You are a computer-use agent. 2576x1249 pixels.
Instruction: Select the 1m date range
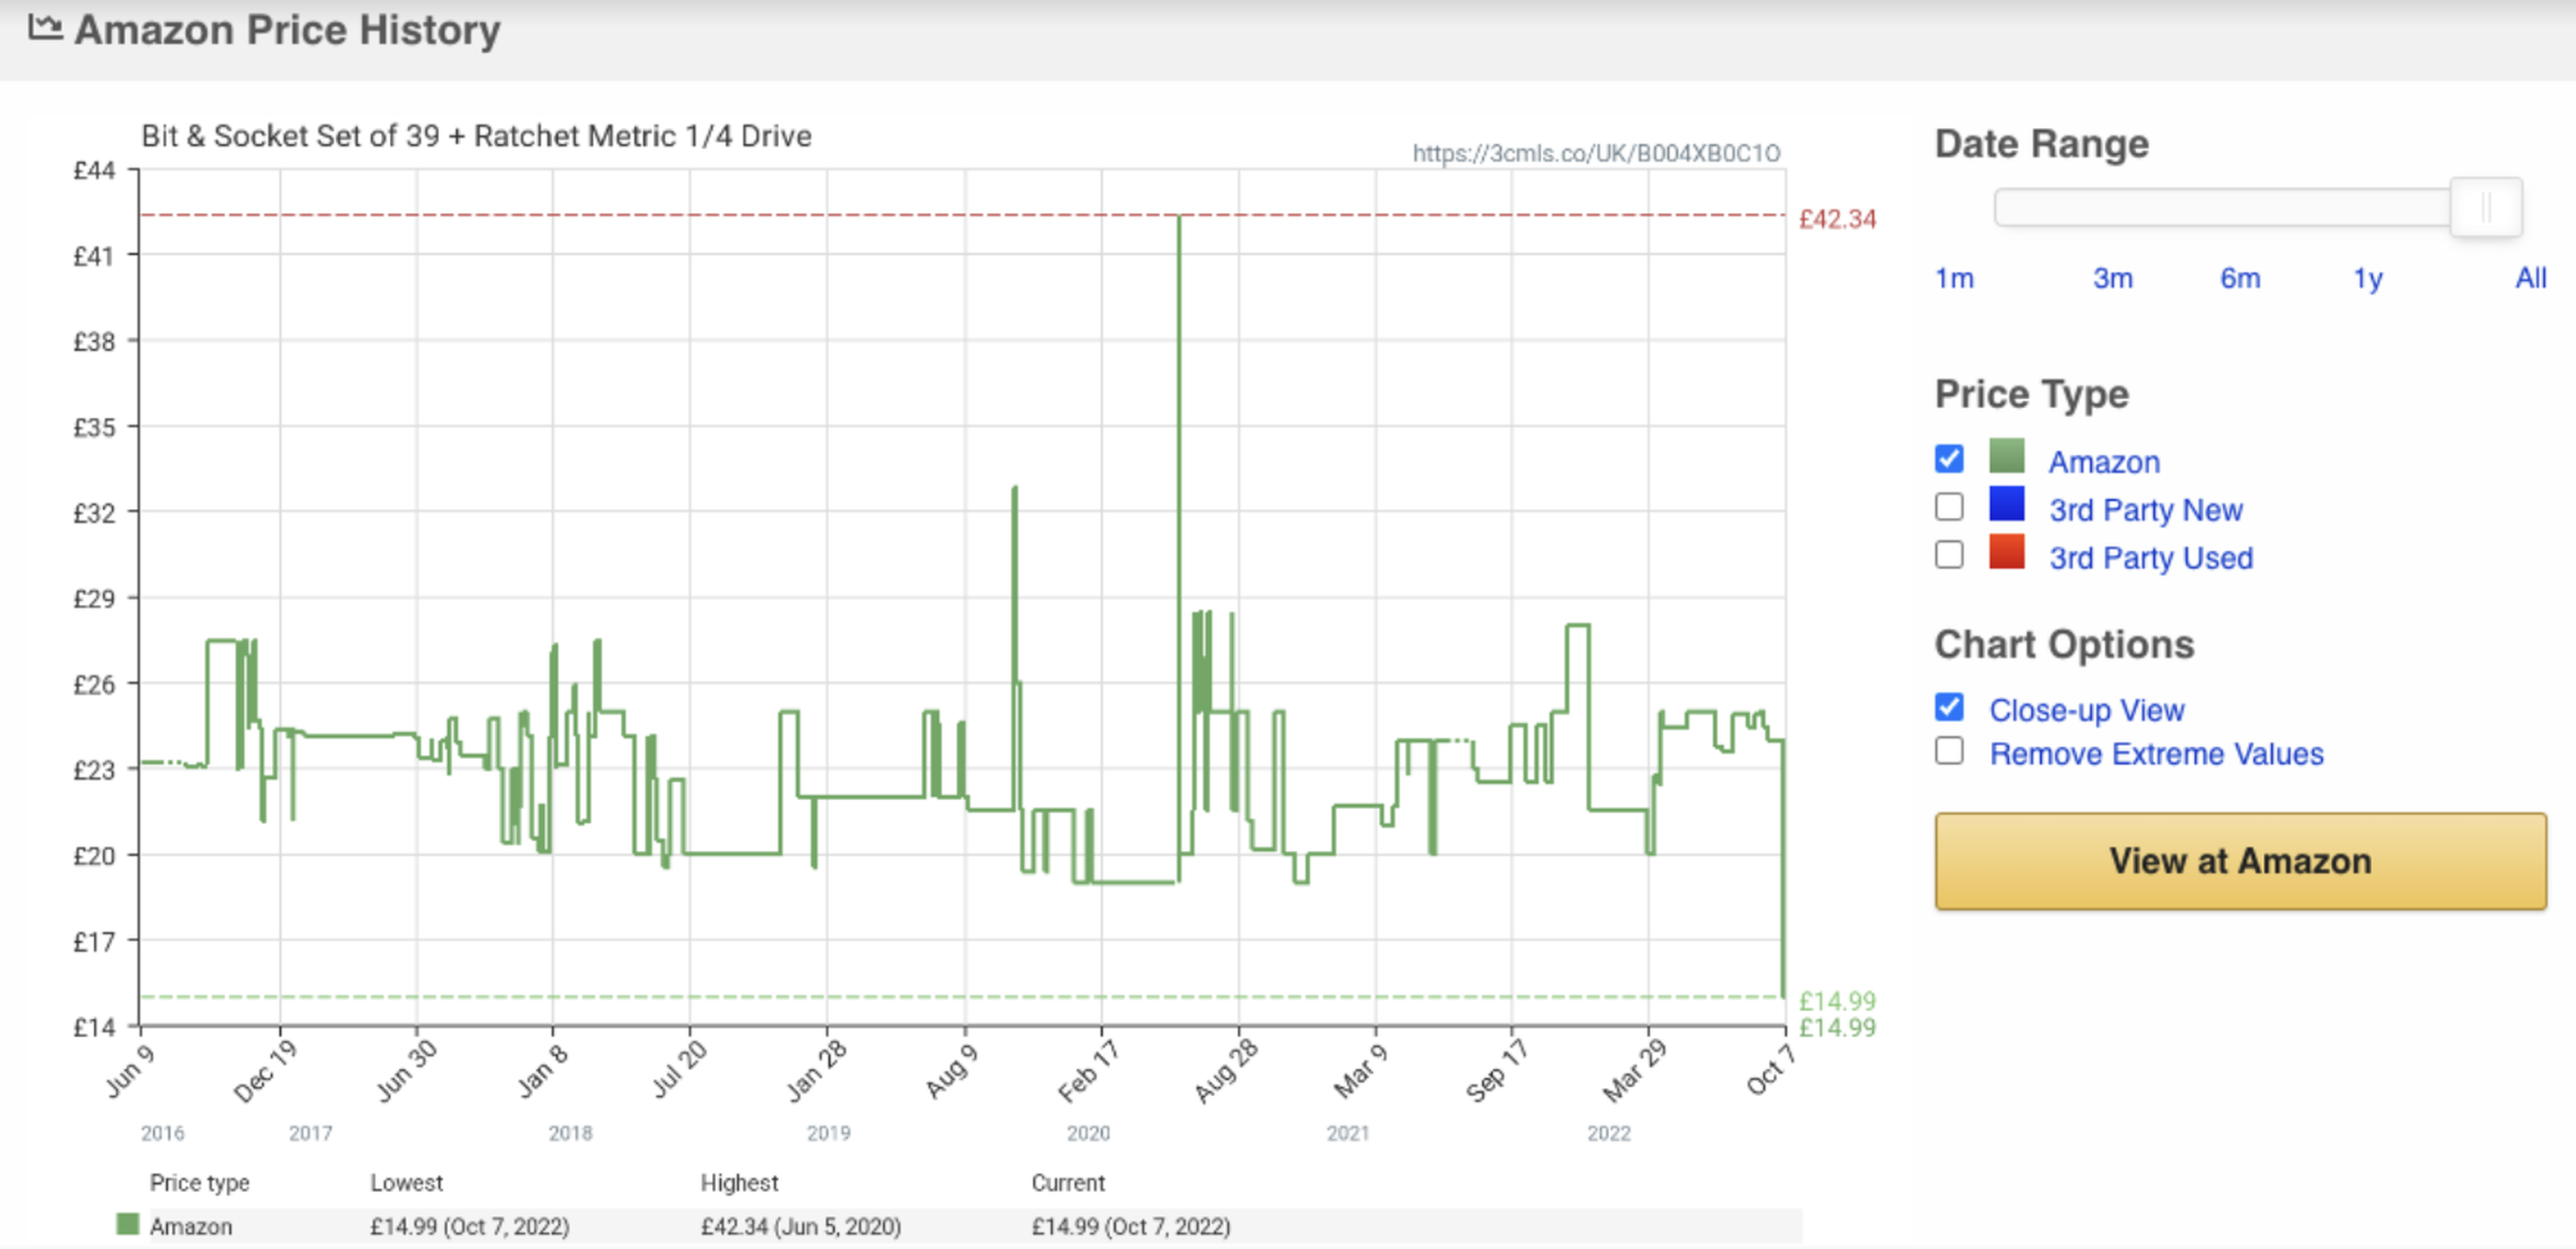(1956, 279)
